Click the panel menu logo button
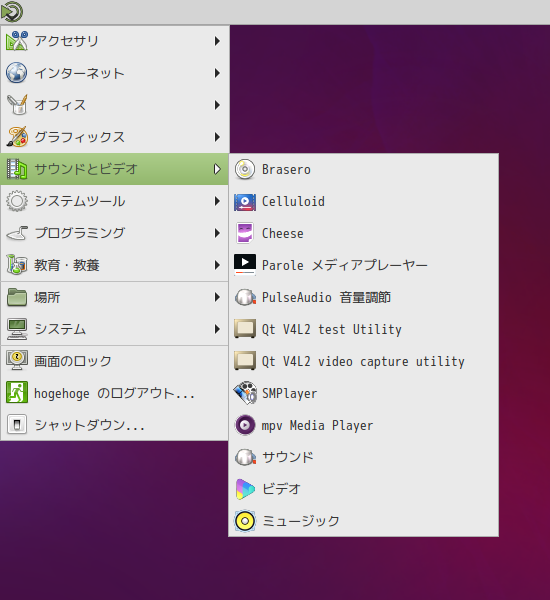Screen dimensions: 550x600 [12, 12]
